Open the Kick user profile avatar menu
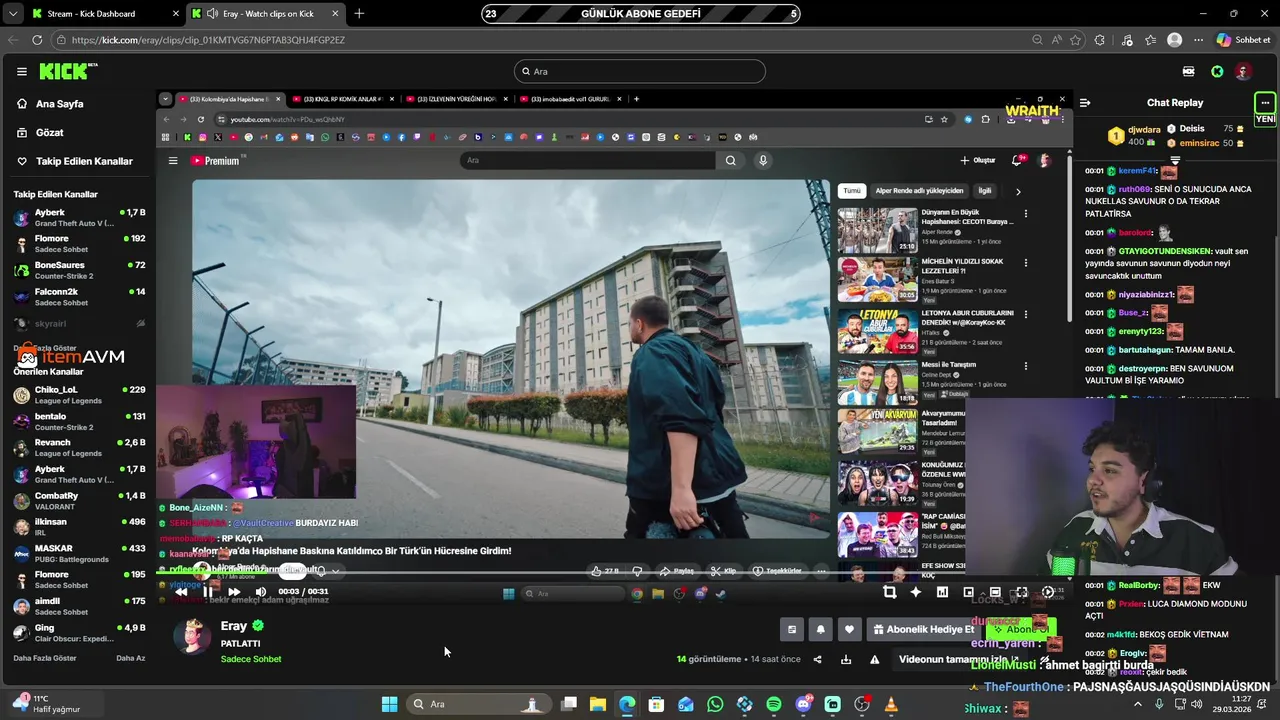Image resolution: width=1280 pixels, height=720 pixels. pyautogui.click(x=1243, y=71)
